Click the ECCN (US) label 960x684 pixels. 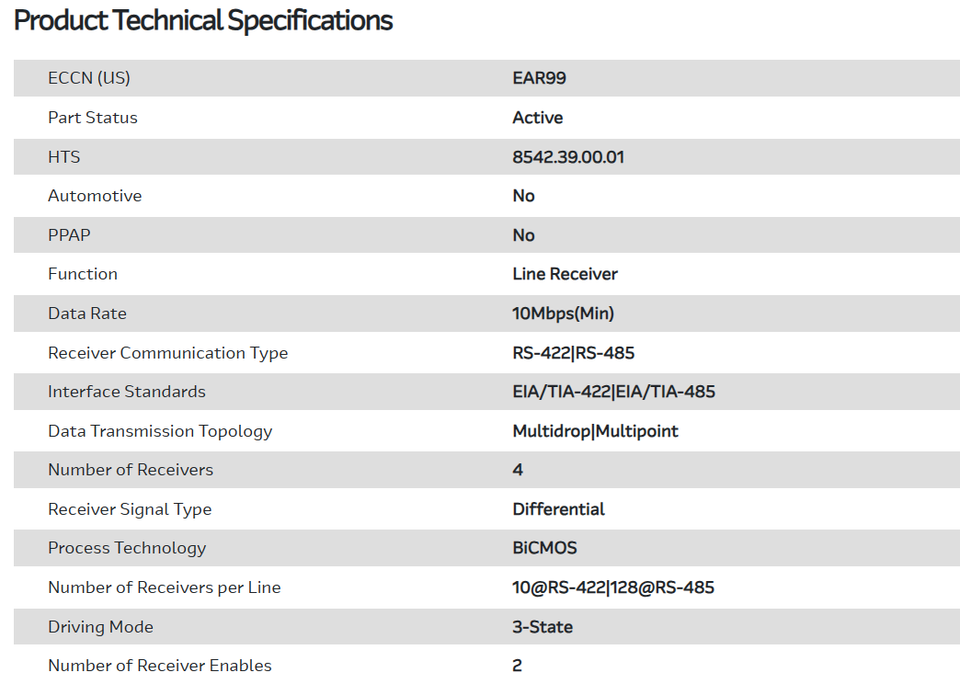point(89,78)
